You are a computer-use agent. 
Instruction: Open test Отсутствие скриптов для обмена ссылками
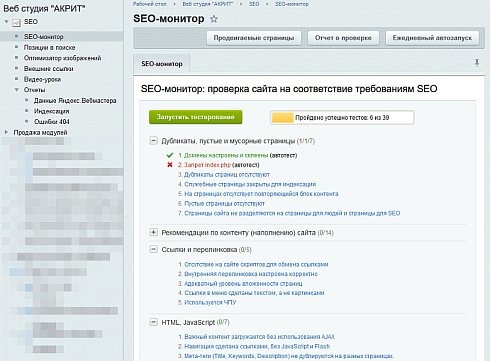256,264
